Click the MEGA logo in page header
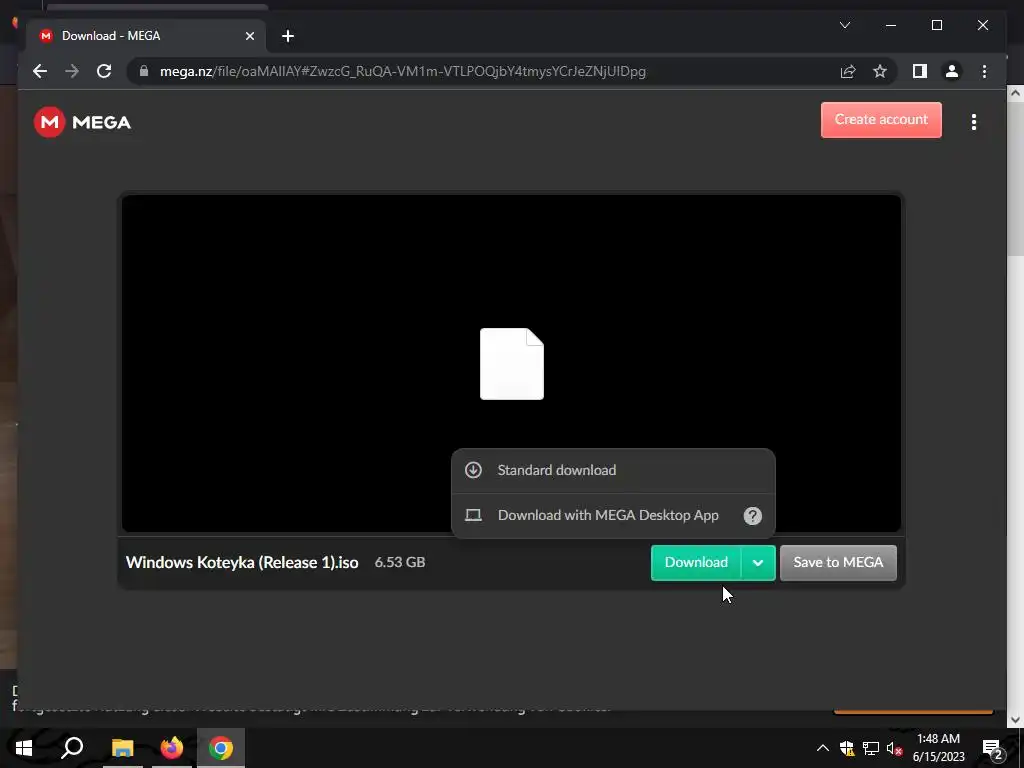Screen dimensions: 1024x768 click(82, 122)
